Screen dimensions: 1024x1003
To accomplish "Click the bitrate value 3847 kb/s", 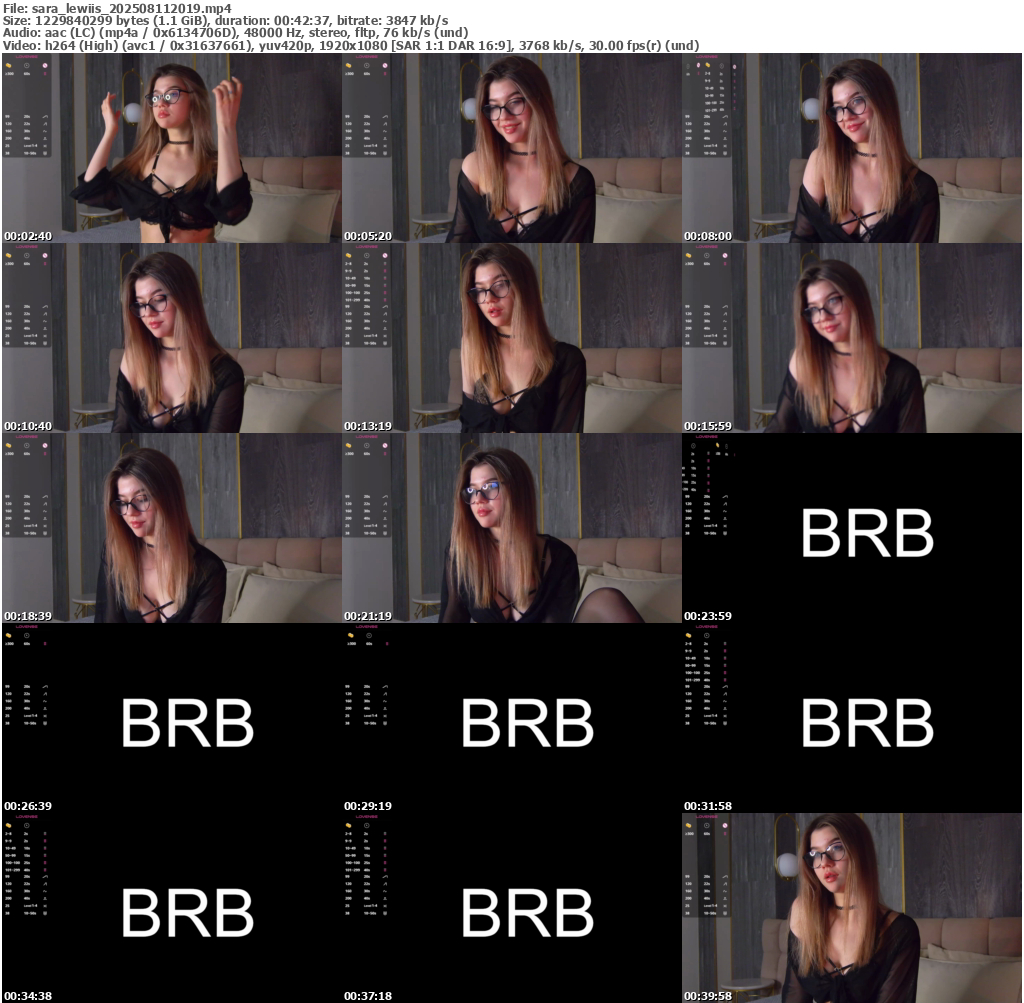I will (x=417, y=21).
